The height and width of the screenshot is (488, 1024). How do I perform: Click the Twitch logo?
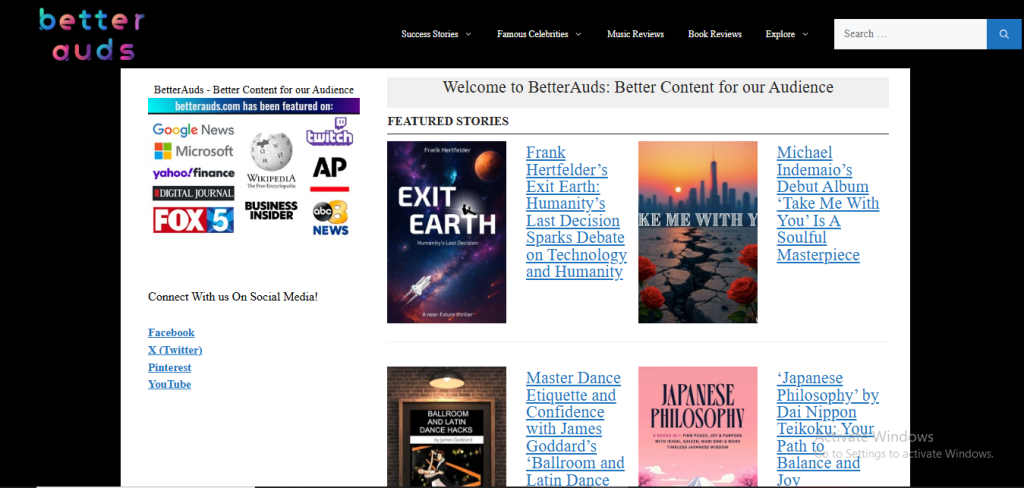pyautogui.click(x=329, y=132)
